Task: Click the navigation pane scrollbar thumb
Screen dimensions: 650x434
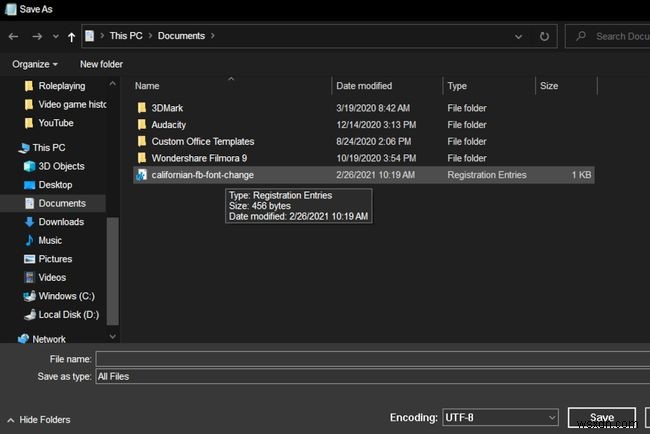Action: click(112, 271)
